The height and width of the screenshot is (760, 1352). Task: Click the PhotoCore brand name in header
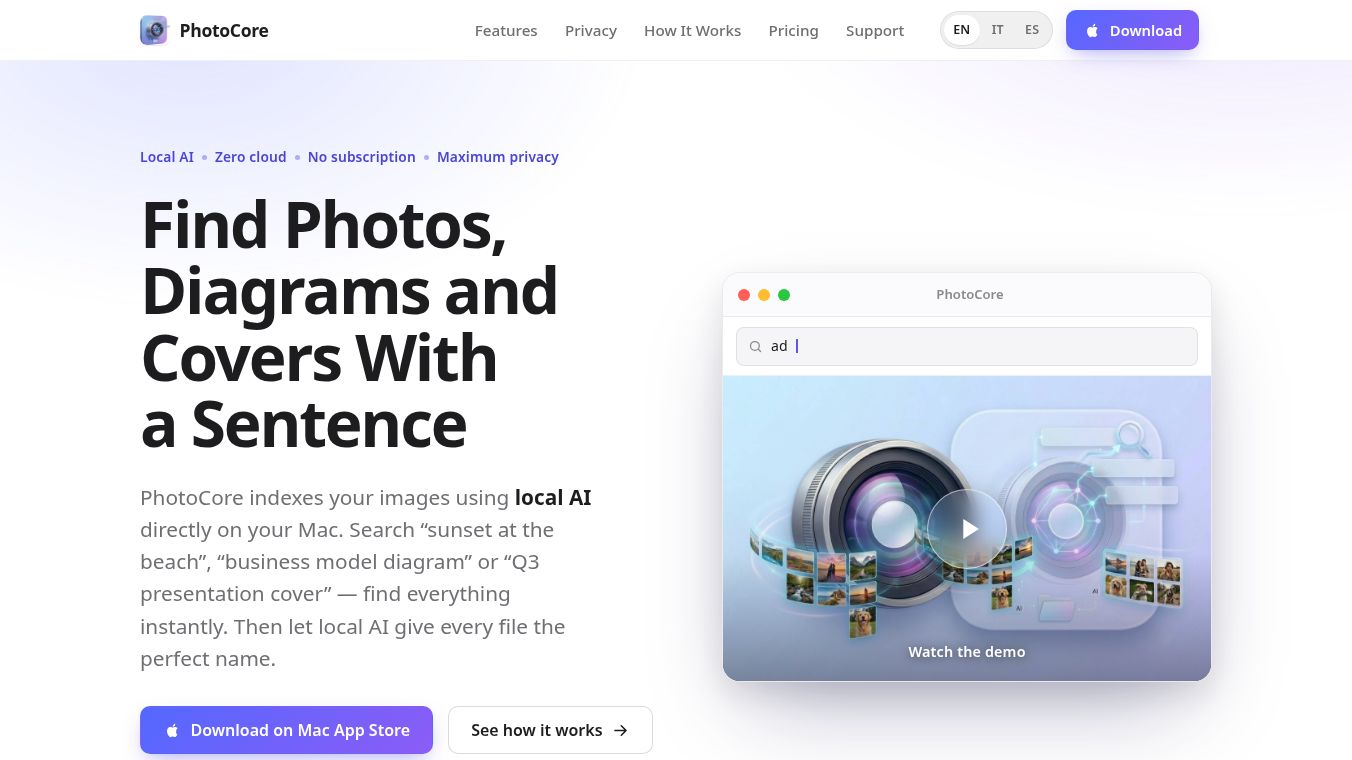click(x=224, y=31)
